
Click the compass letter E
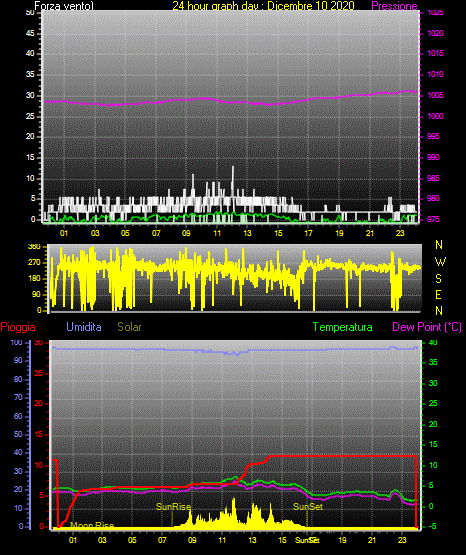438,295
